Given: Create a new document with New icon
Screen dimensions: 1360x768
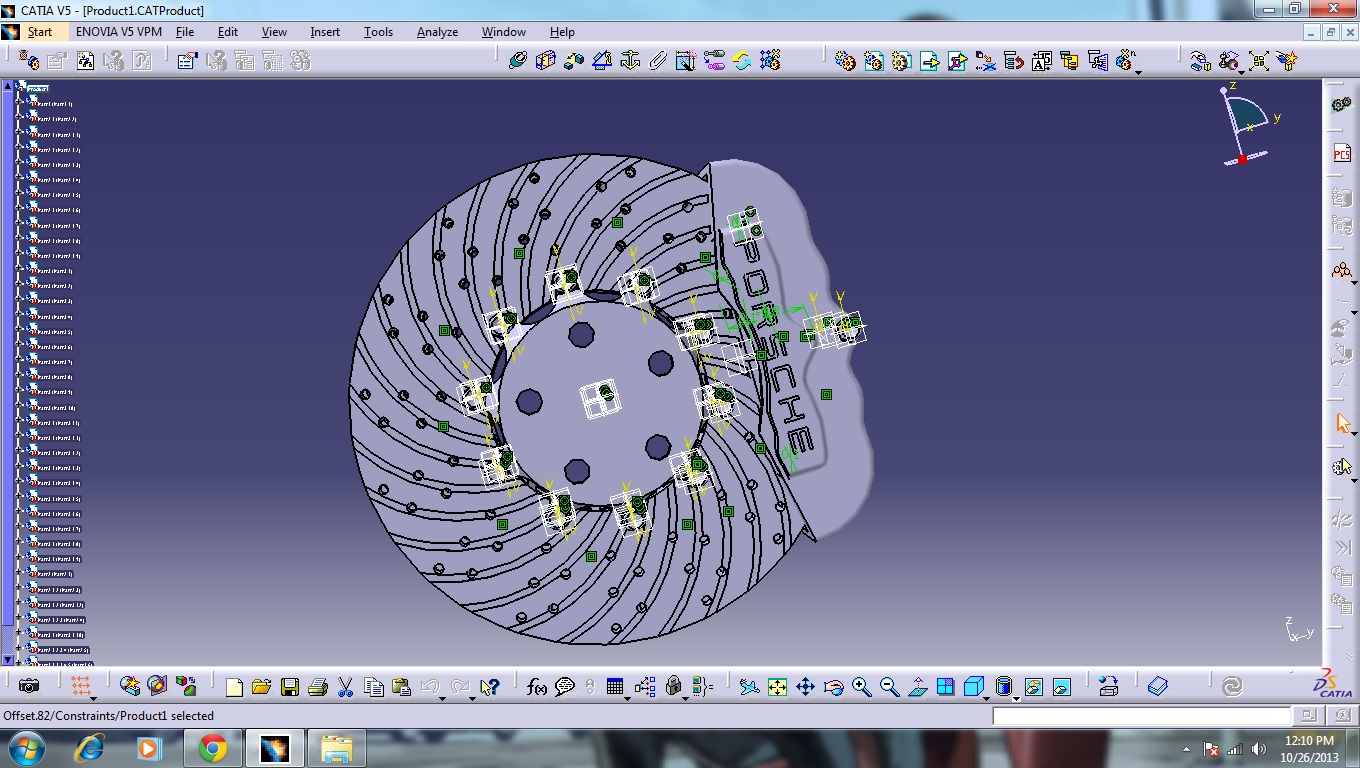Looking at the screenshot, I should (234, 687).
